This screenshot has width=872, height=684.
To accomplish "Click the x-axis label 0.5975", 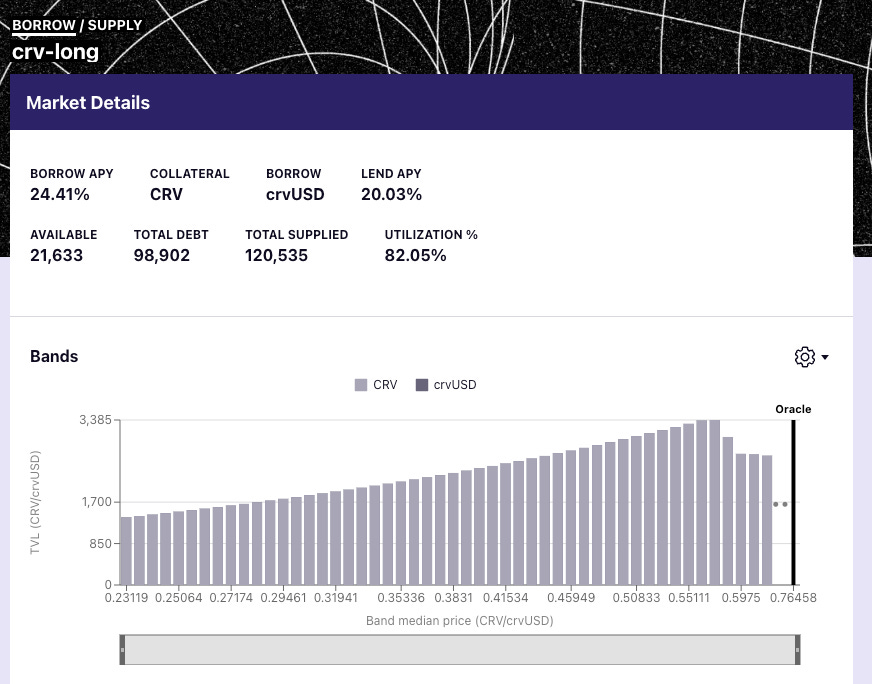I will pyautogui.click(x=741, y=598).
